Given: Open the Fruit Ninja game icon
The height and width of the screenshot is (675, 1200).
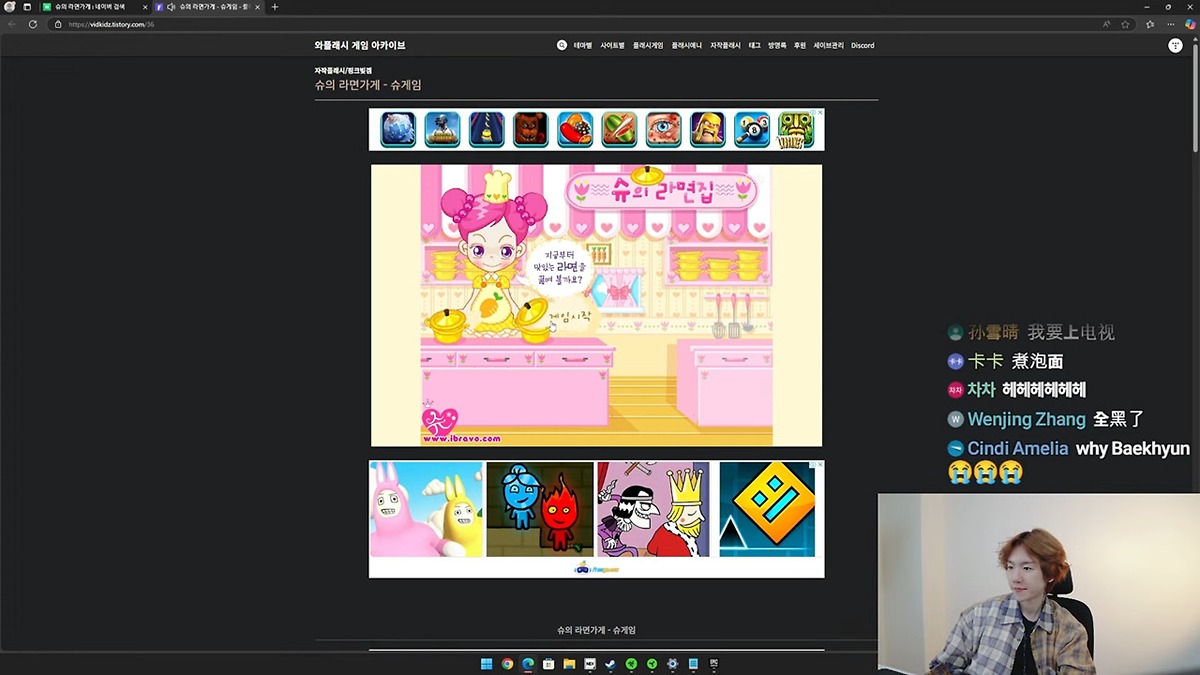Looking at the screenshot, I should tap(618, 129).
